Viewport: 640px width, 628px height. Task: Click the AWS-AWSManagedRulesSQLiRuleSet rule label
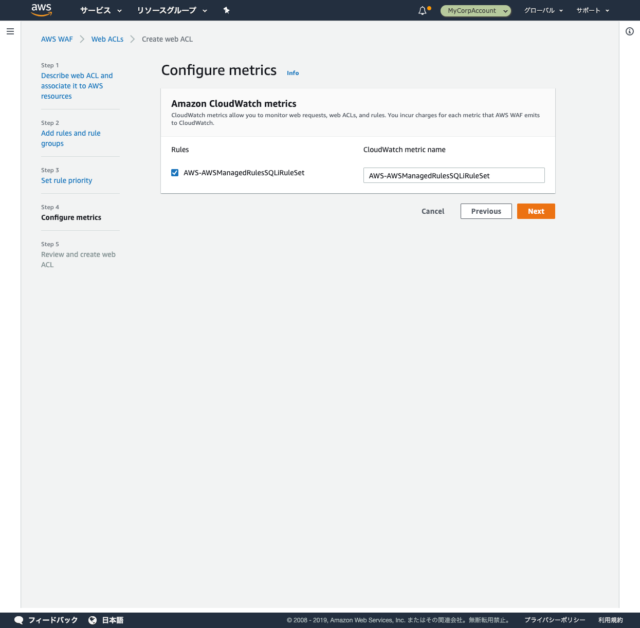(244, 173)
